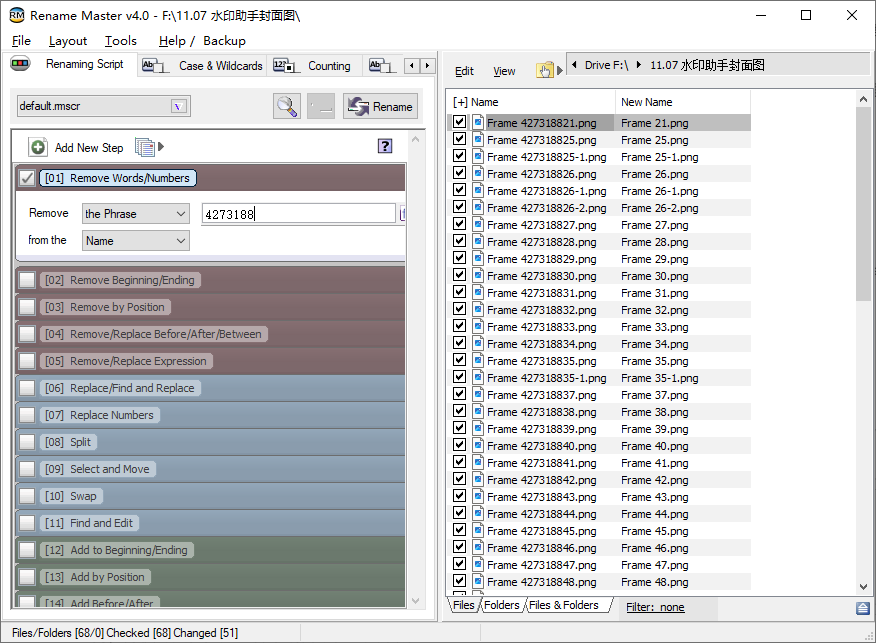This screenshot has height=643, width=876.
Task: Click the magnifier preview icon
Action: [x=287, y=106]
